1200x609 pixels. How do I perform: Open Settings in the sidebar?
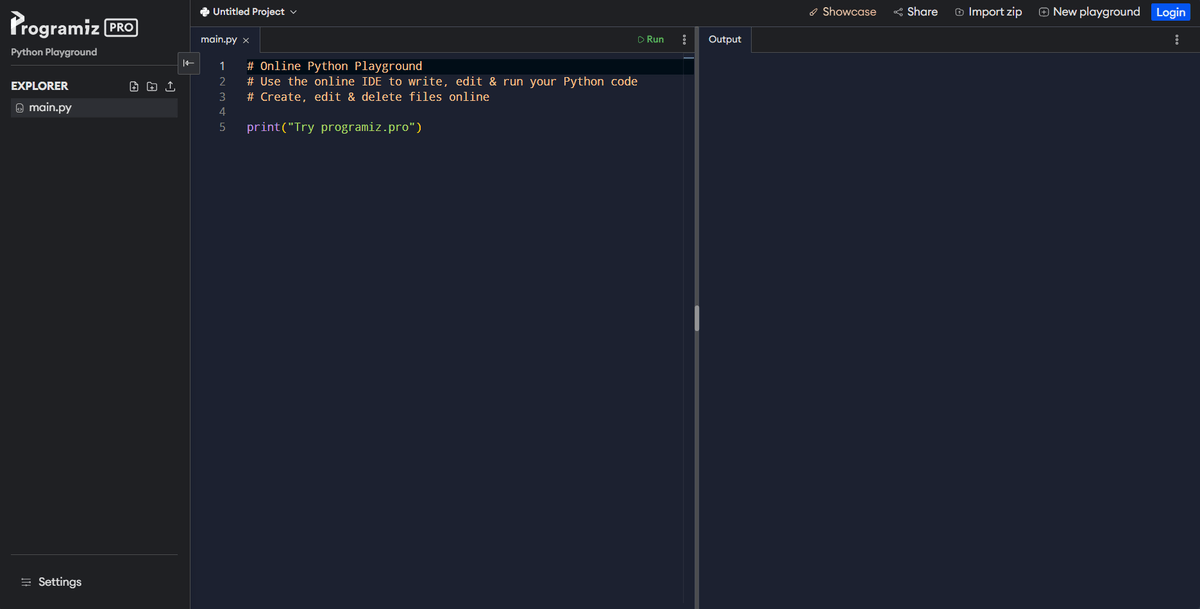coord(59,582)
